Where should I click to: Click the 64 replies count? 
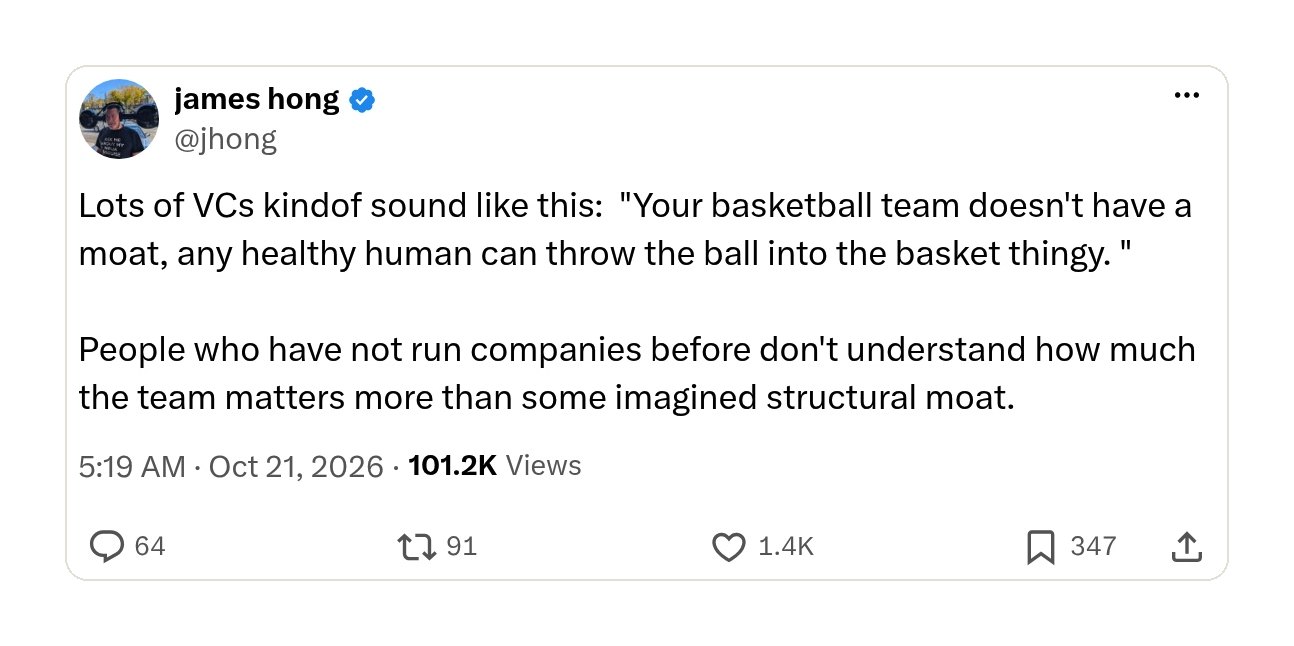[149, 546]
